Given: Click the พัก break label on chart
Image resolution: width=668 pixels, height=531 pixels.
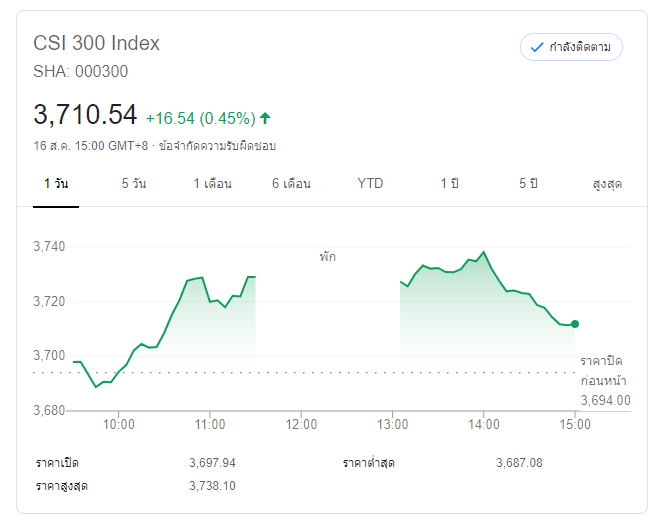Looking at the screenshot, I should (x=328, y=257).
